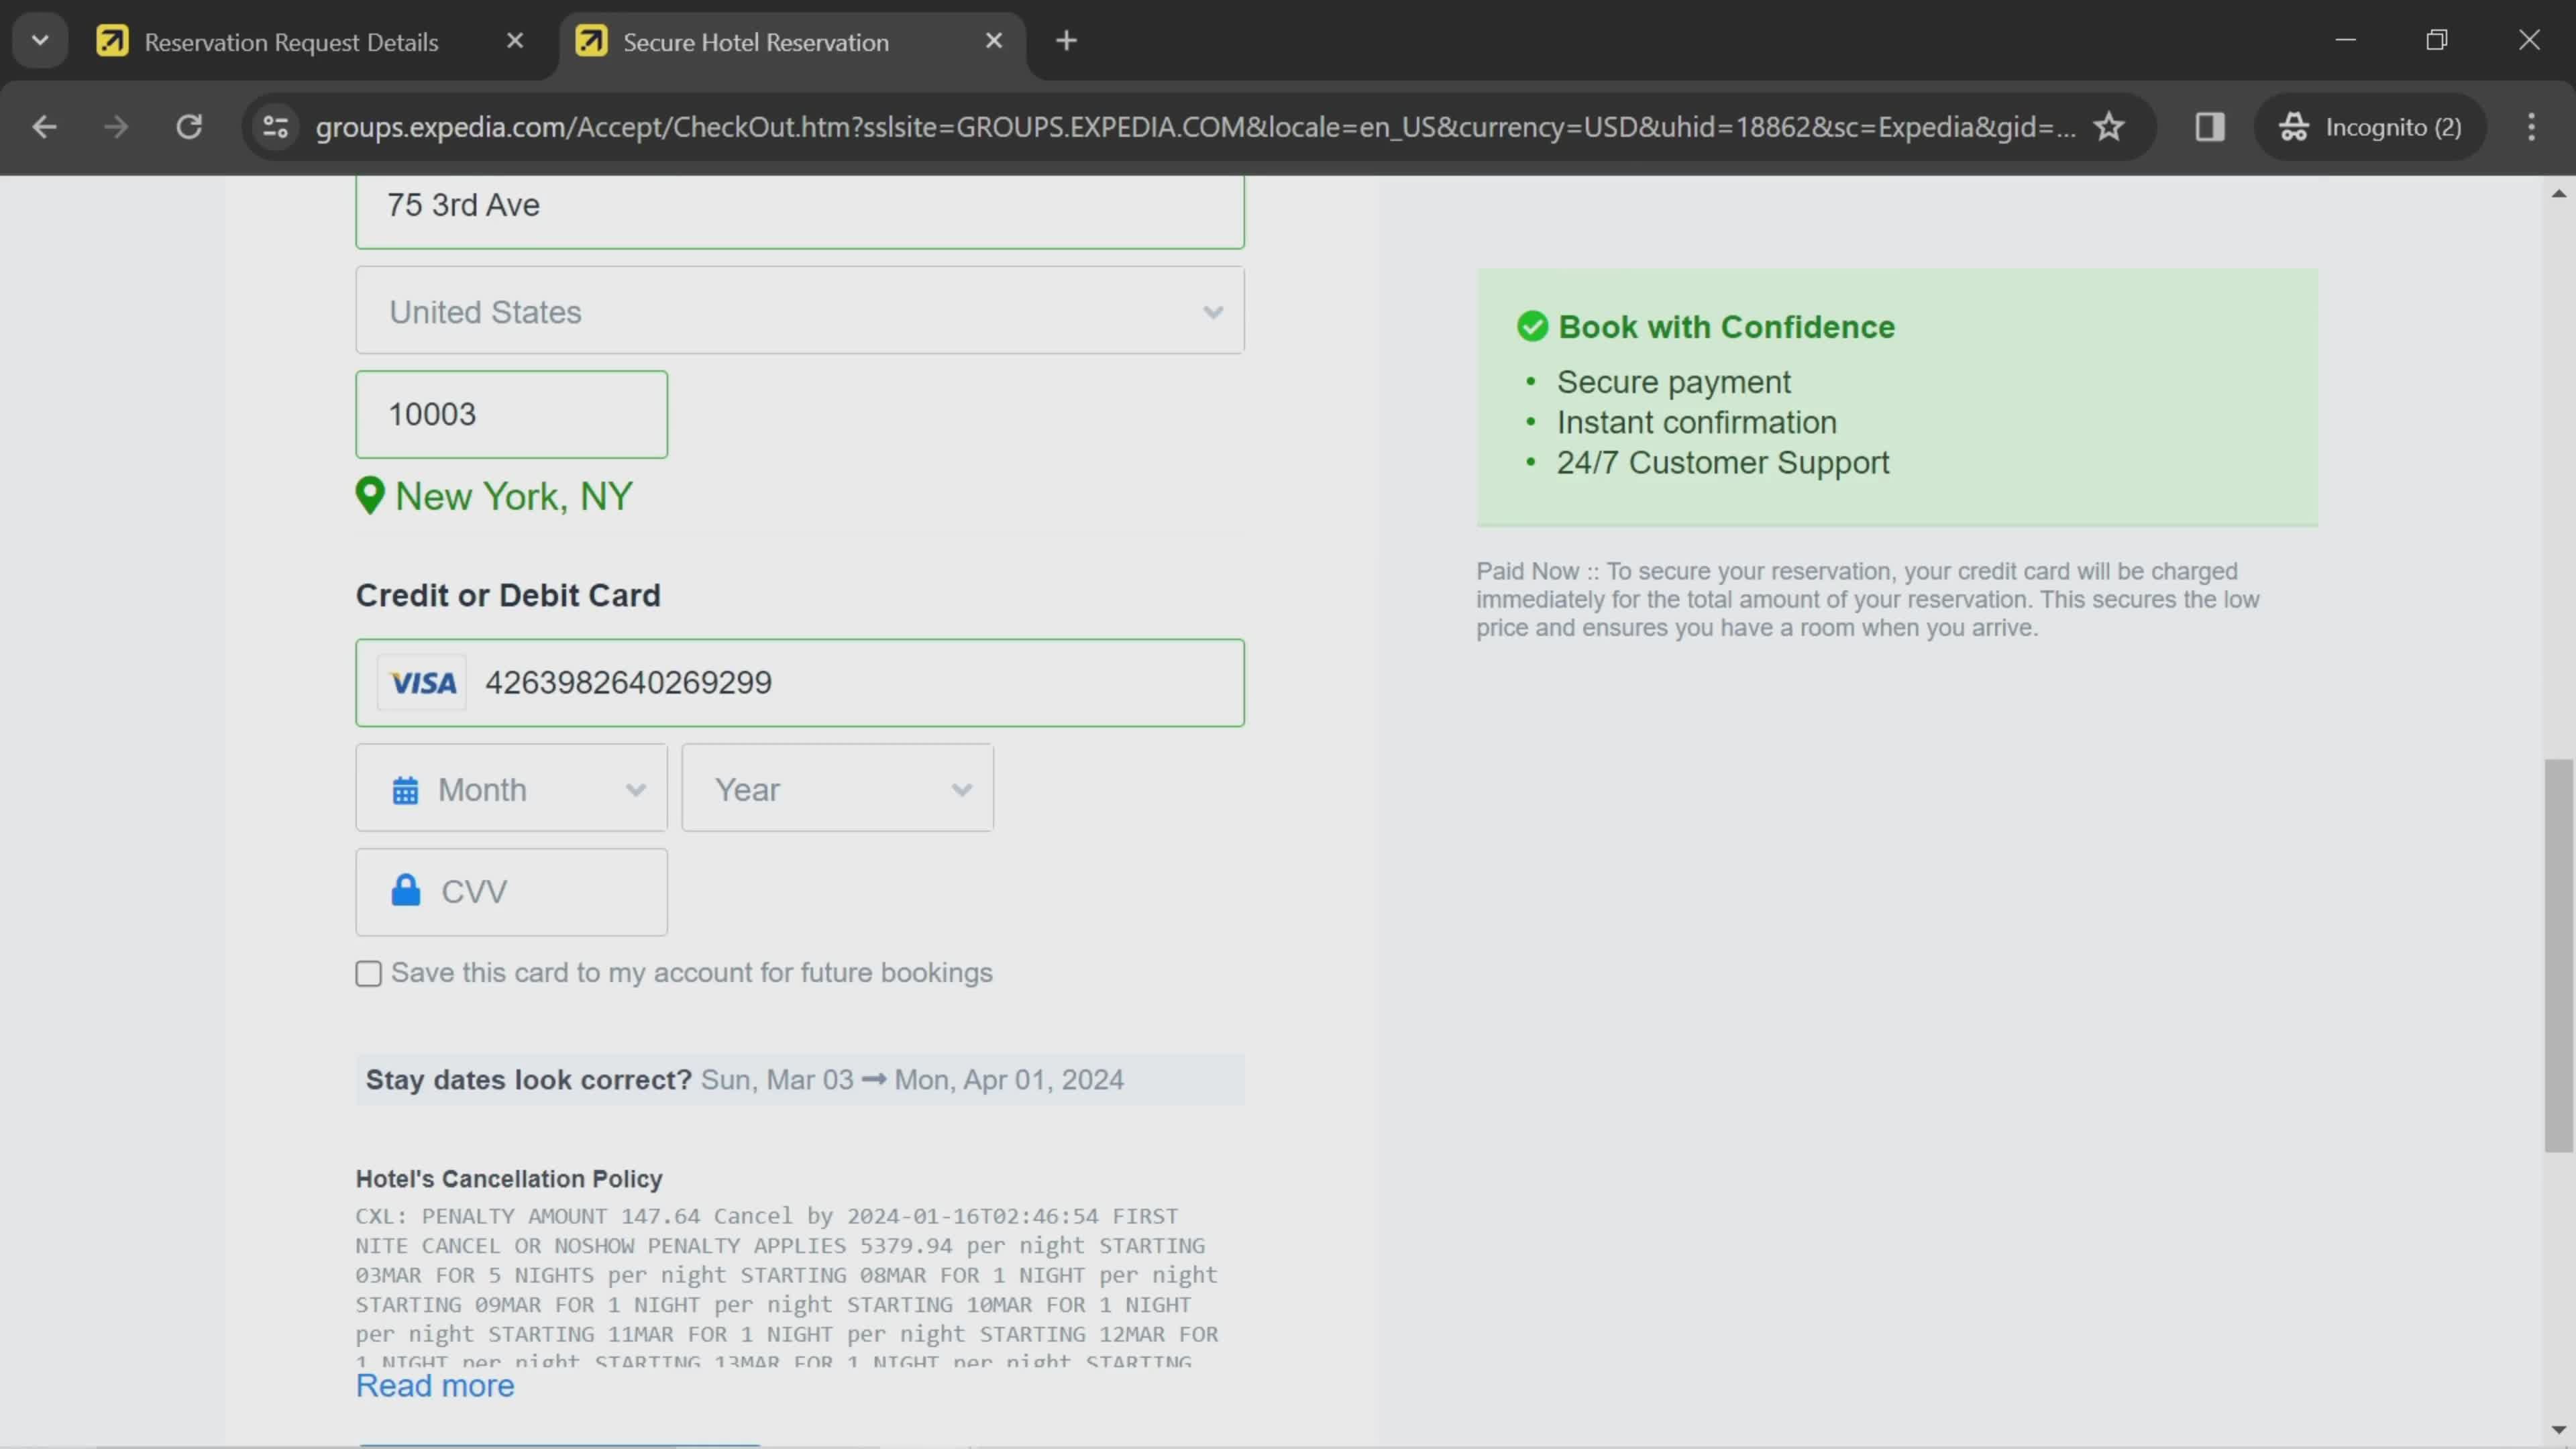The width and height of the screenshot is (2576, 1449).
Task: Click the bookmark/star icon in address bar
Action: [x=2109, y=125]
